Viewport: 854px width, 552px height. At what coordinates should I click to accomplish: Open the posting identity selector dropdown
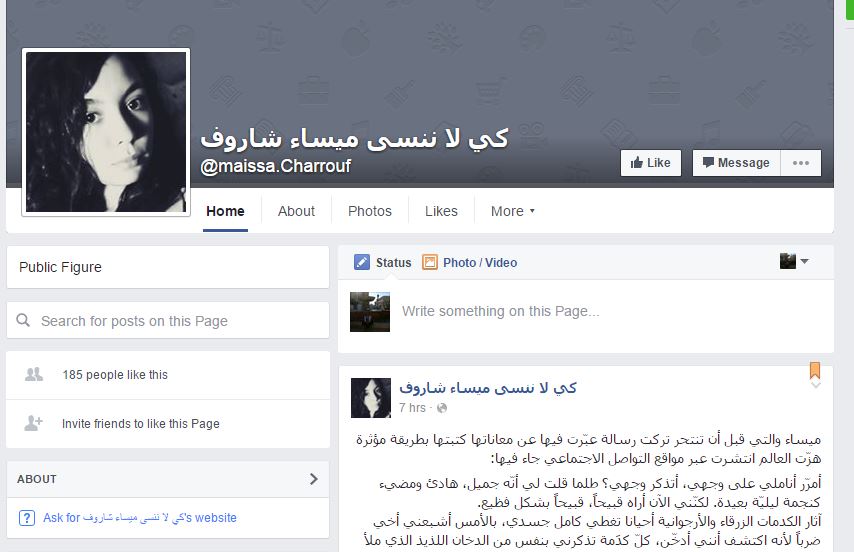[794, 261]
